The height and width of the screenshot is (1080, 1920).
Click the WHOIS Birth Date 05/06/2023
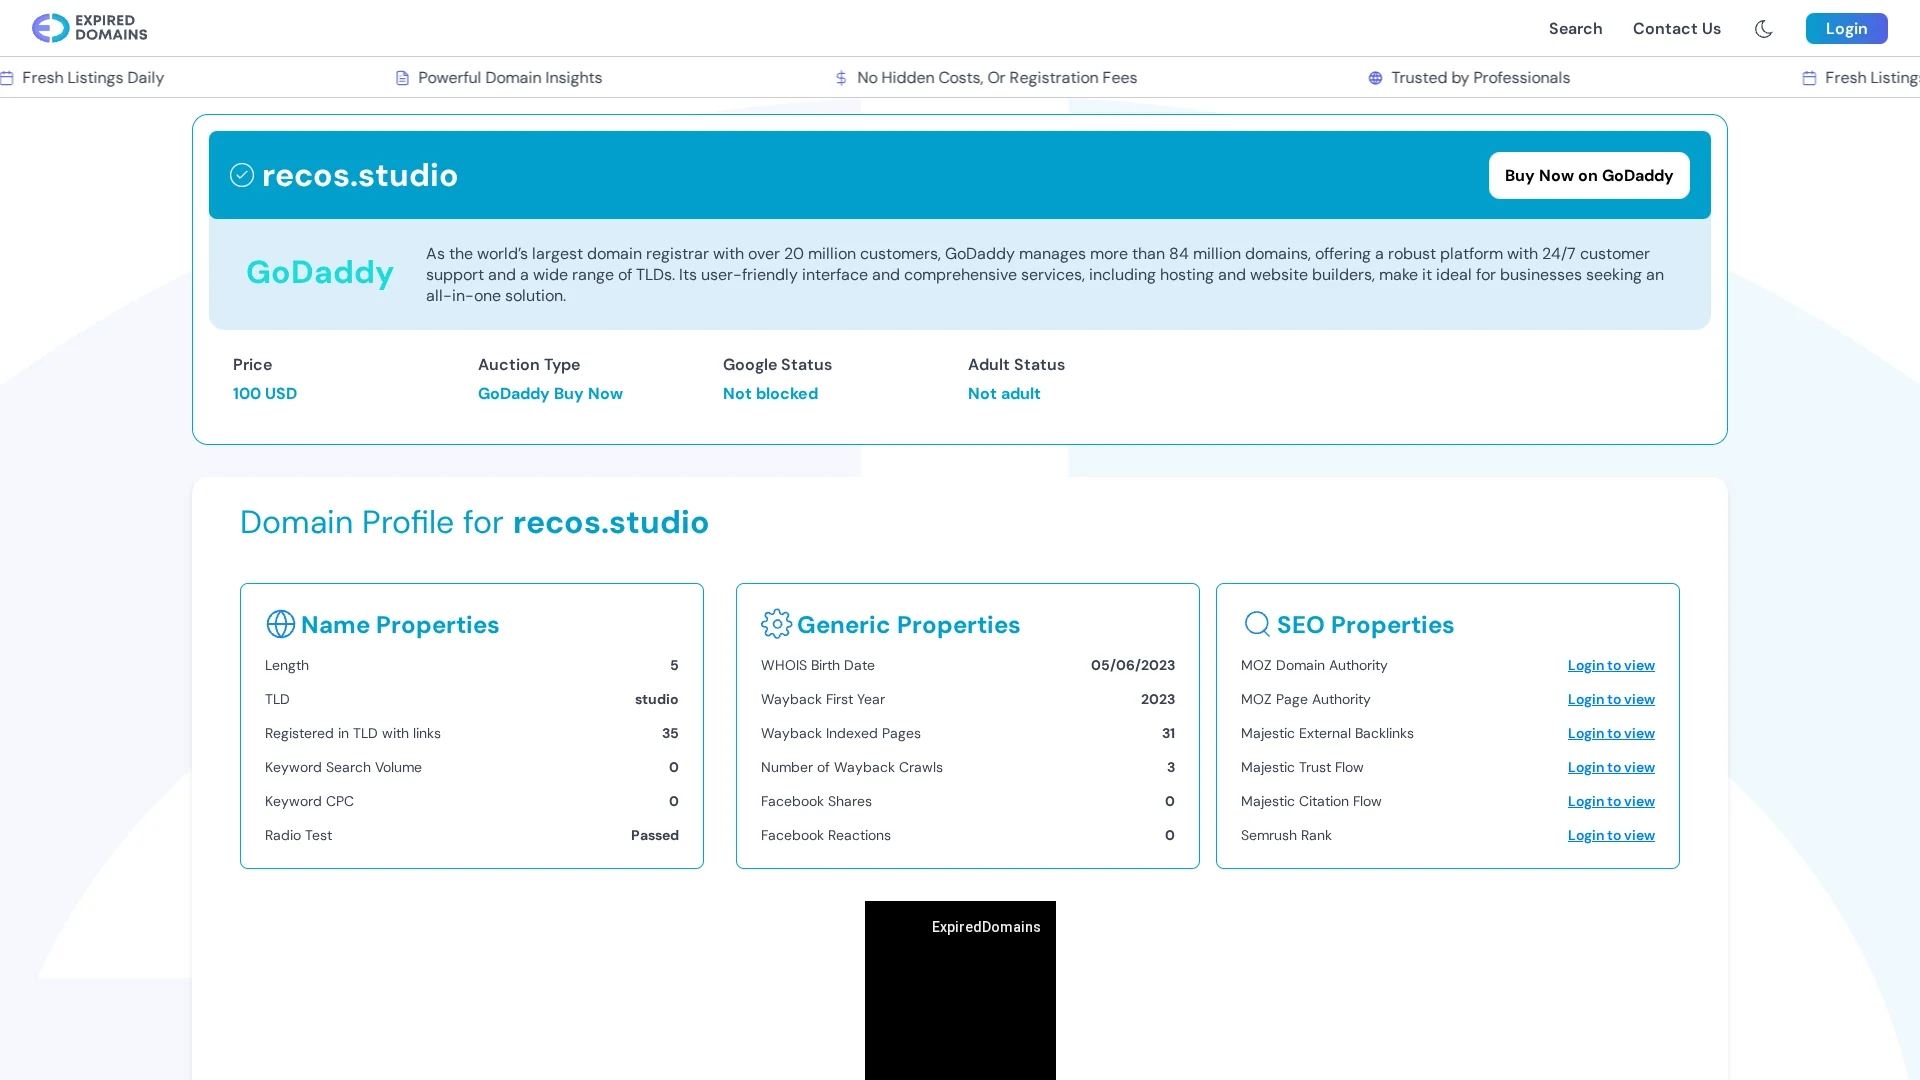coord(1133,666)
